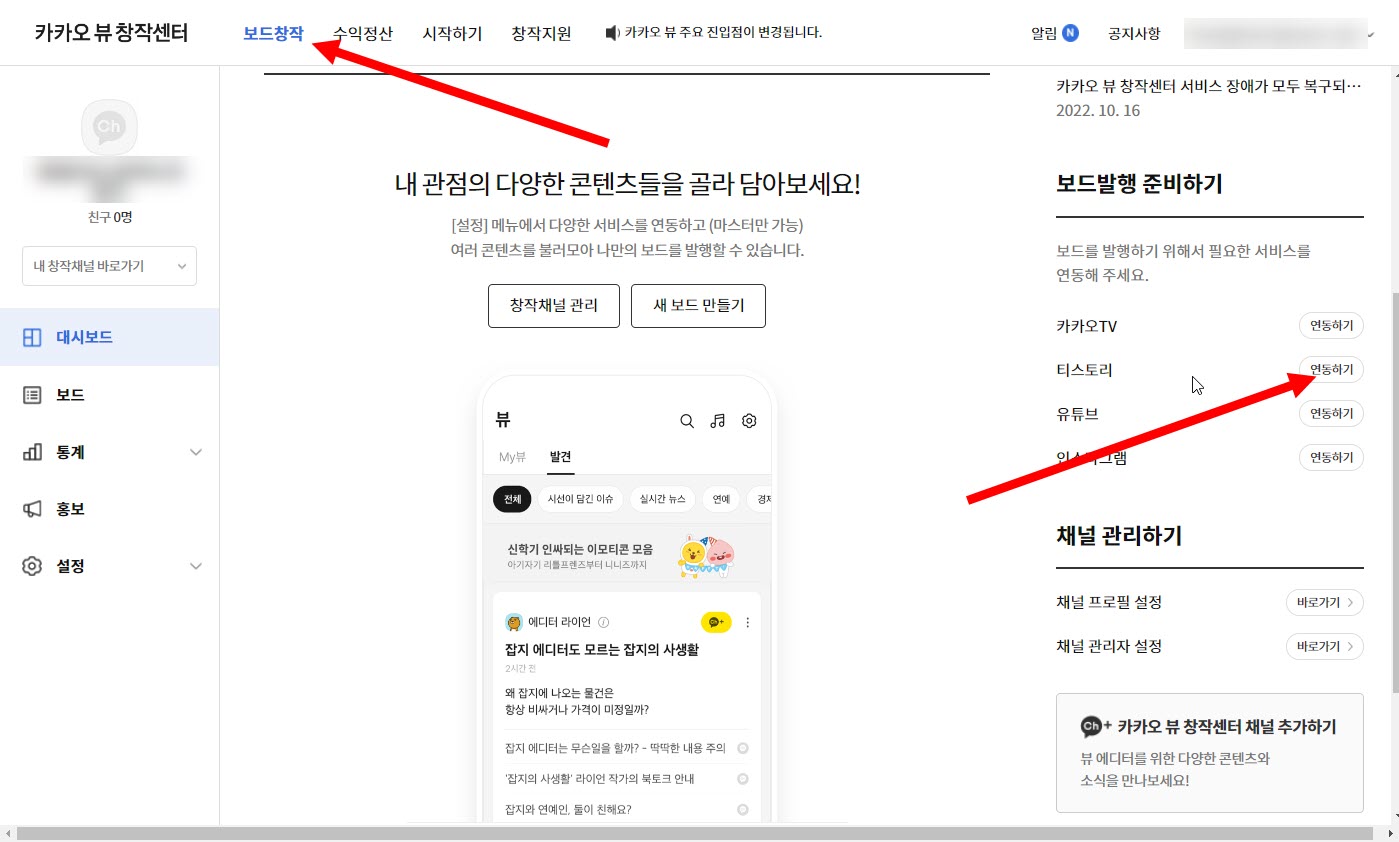The height and width of the screenshot is (842, 1399).
Task: Click 바로가기 for 채널 관리자 설정
Action: coord(1325,647)
